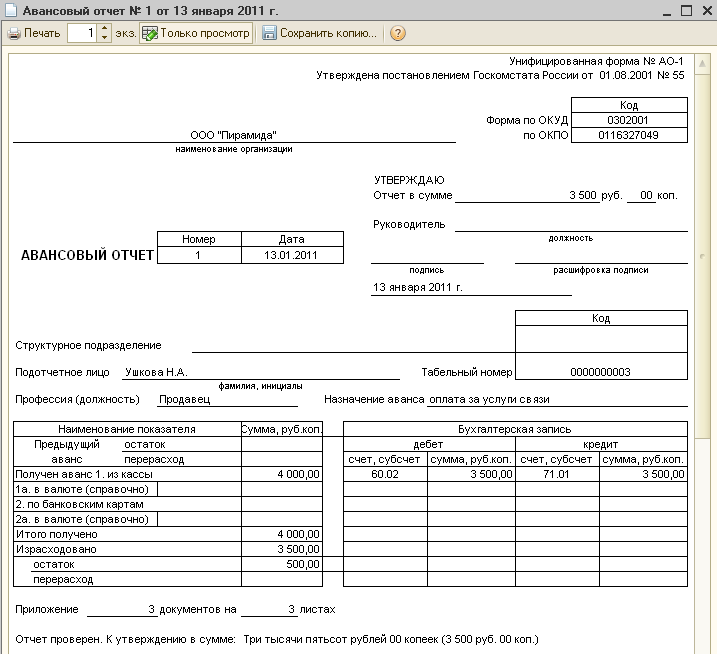Select the табельный номер cell 0000000003
This screenshot has height=654, width=717.
click(601, 372)
